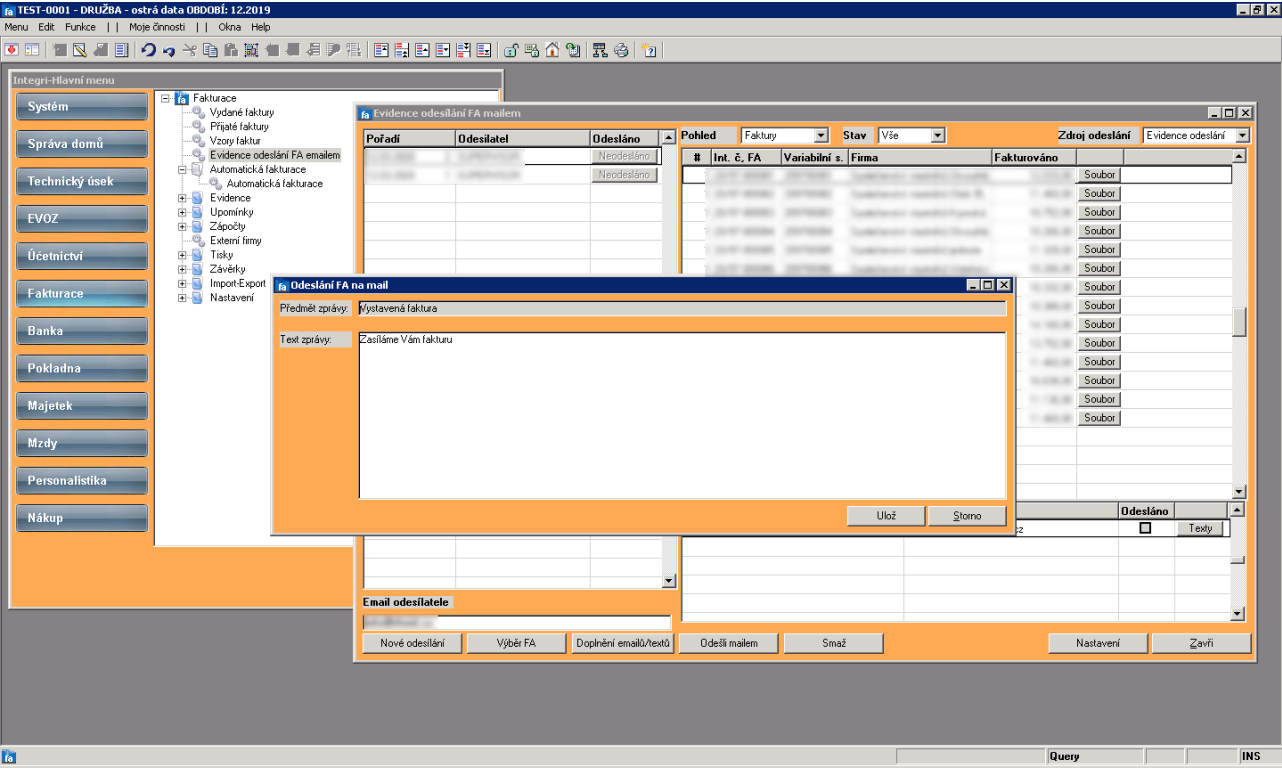The width and height of the screenshot is (1282, 768).
Task: Click the gear icon beside Externí firmy
Action: [x=199, y=241]
